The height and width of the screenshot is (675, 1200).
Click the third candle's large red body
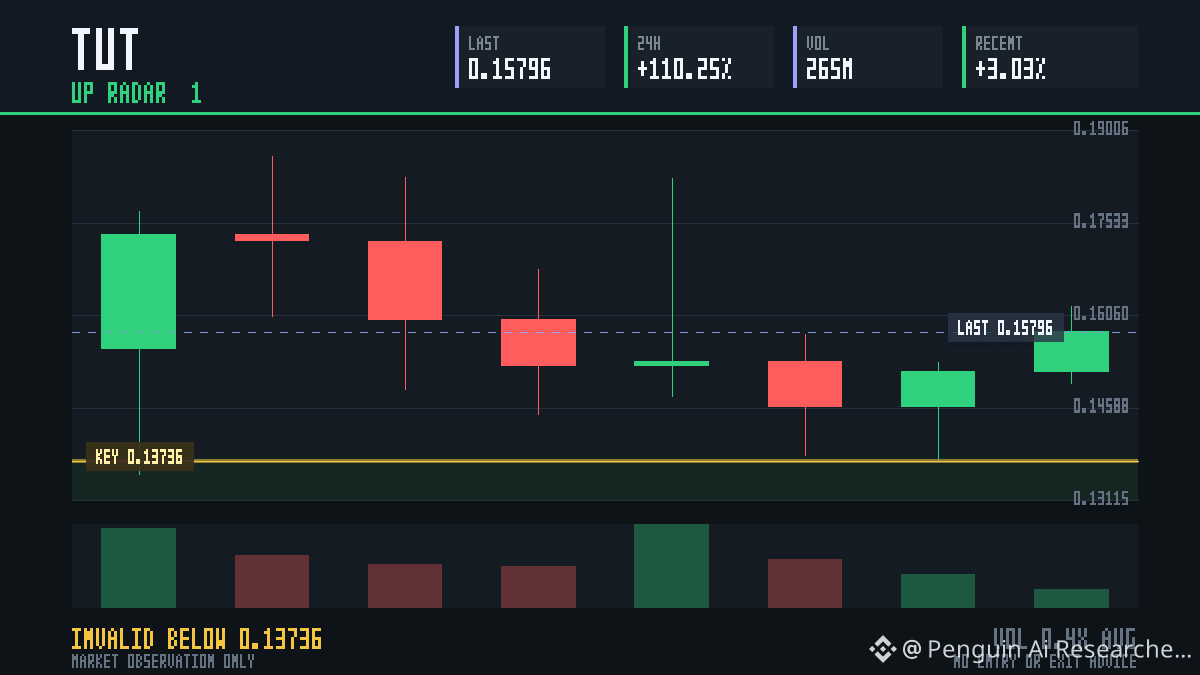(405, 280)
